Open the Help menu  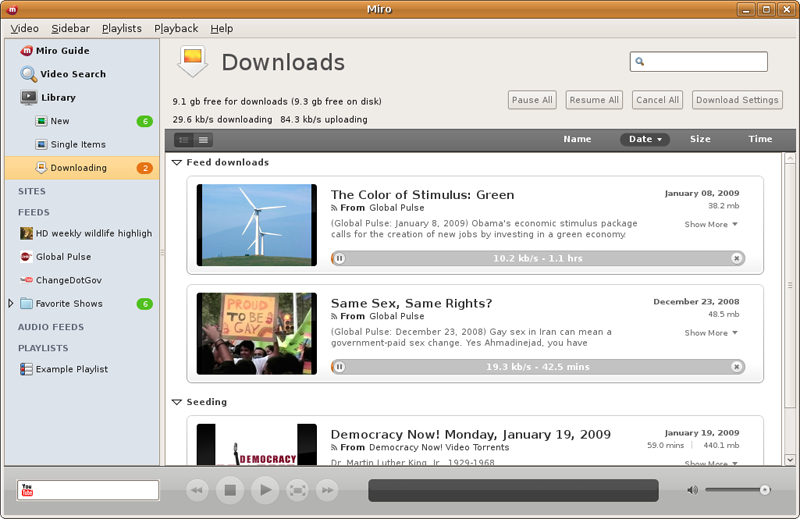click(221, 29)
